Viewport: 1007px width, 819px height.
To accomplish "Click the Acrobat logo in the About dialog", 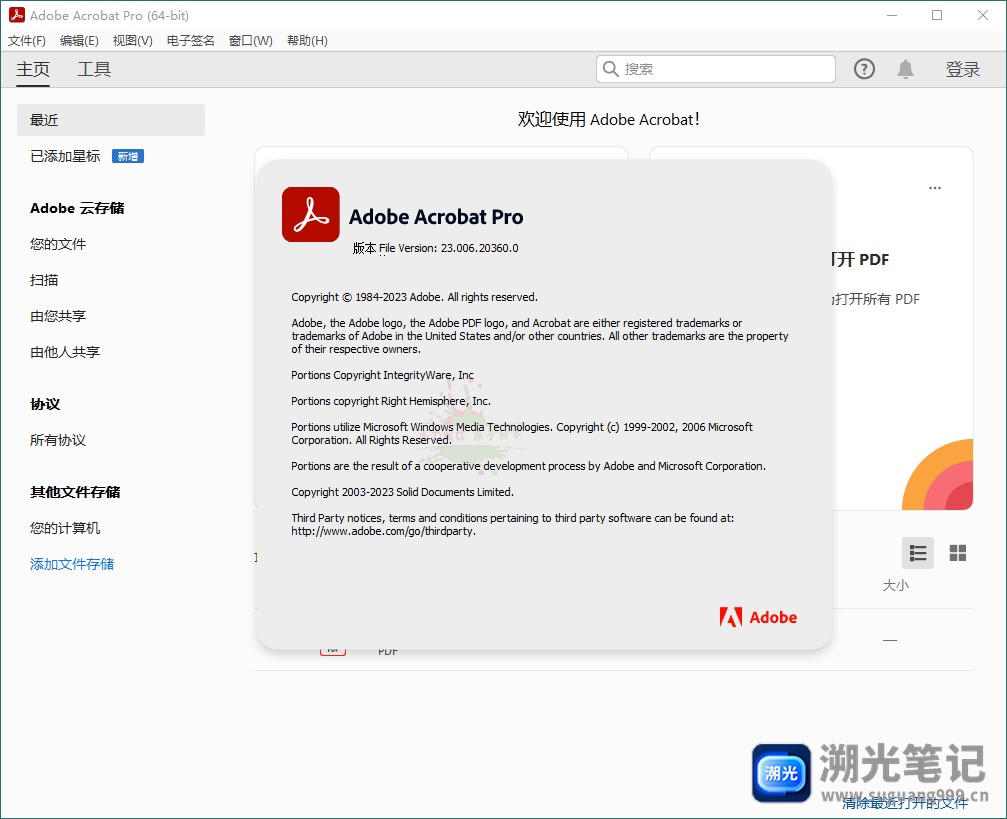I will pyautogui.click(x=311, y=215).
